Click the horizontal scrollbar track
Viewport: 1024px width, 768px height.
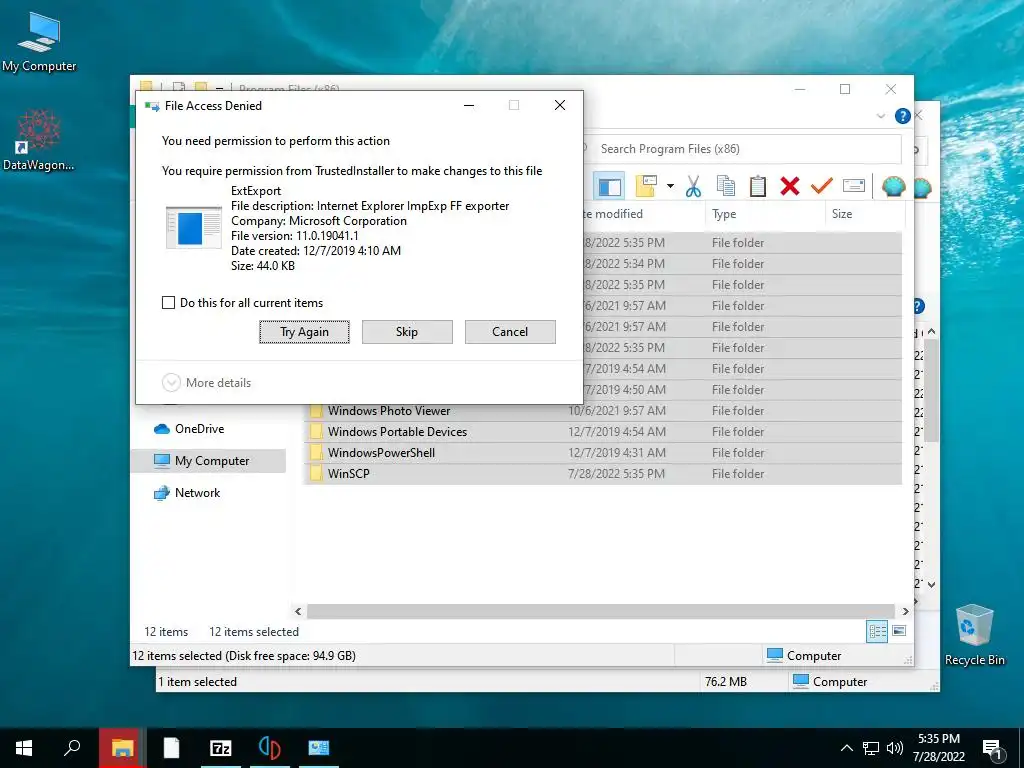[601, 611]
